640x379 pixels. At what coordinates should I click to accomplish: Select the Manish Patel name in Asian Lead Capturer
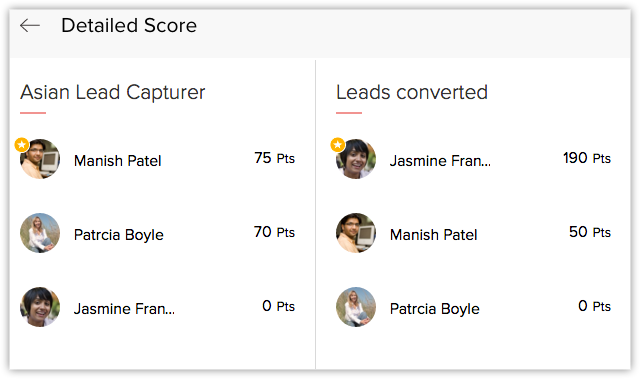coord(118,161)
